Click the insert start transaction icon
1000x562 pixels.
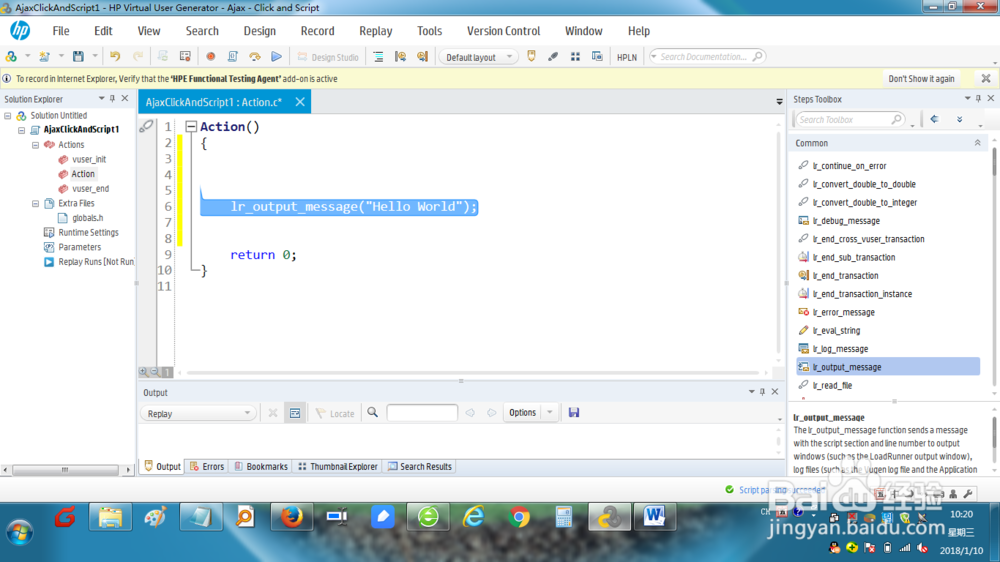(401, 57)
